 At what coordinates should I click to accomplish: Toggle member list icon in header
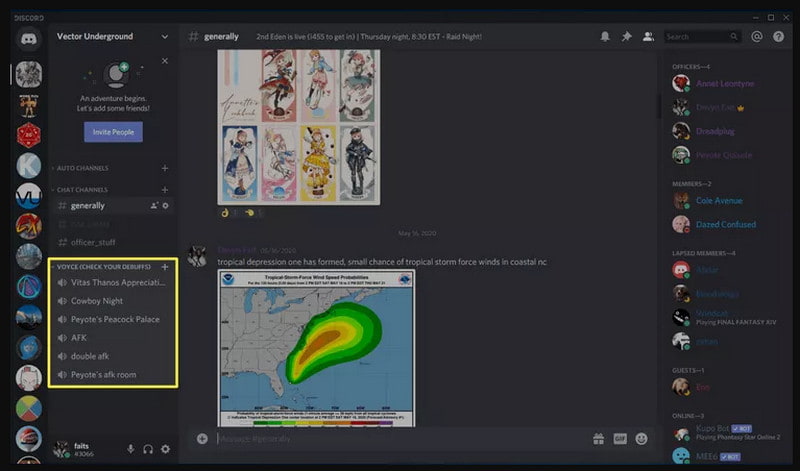coord(648,37)
